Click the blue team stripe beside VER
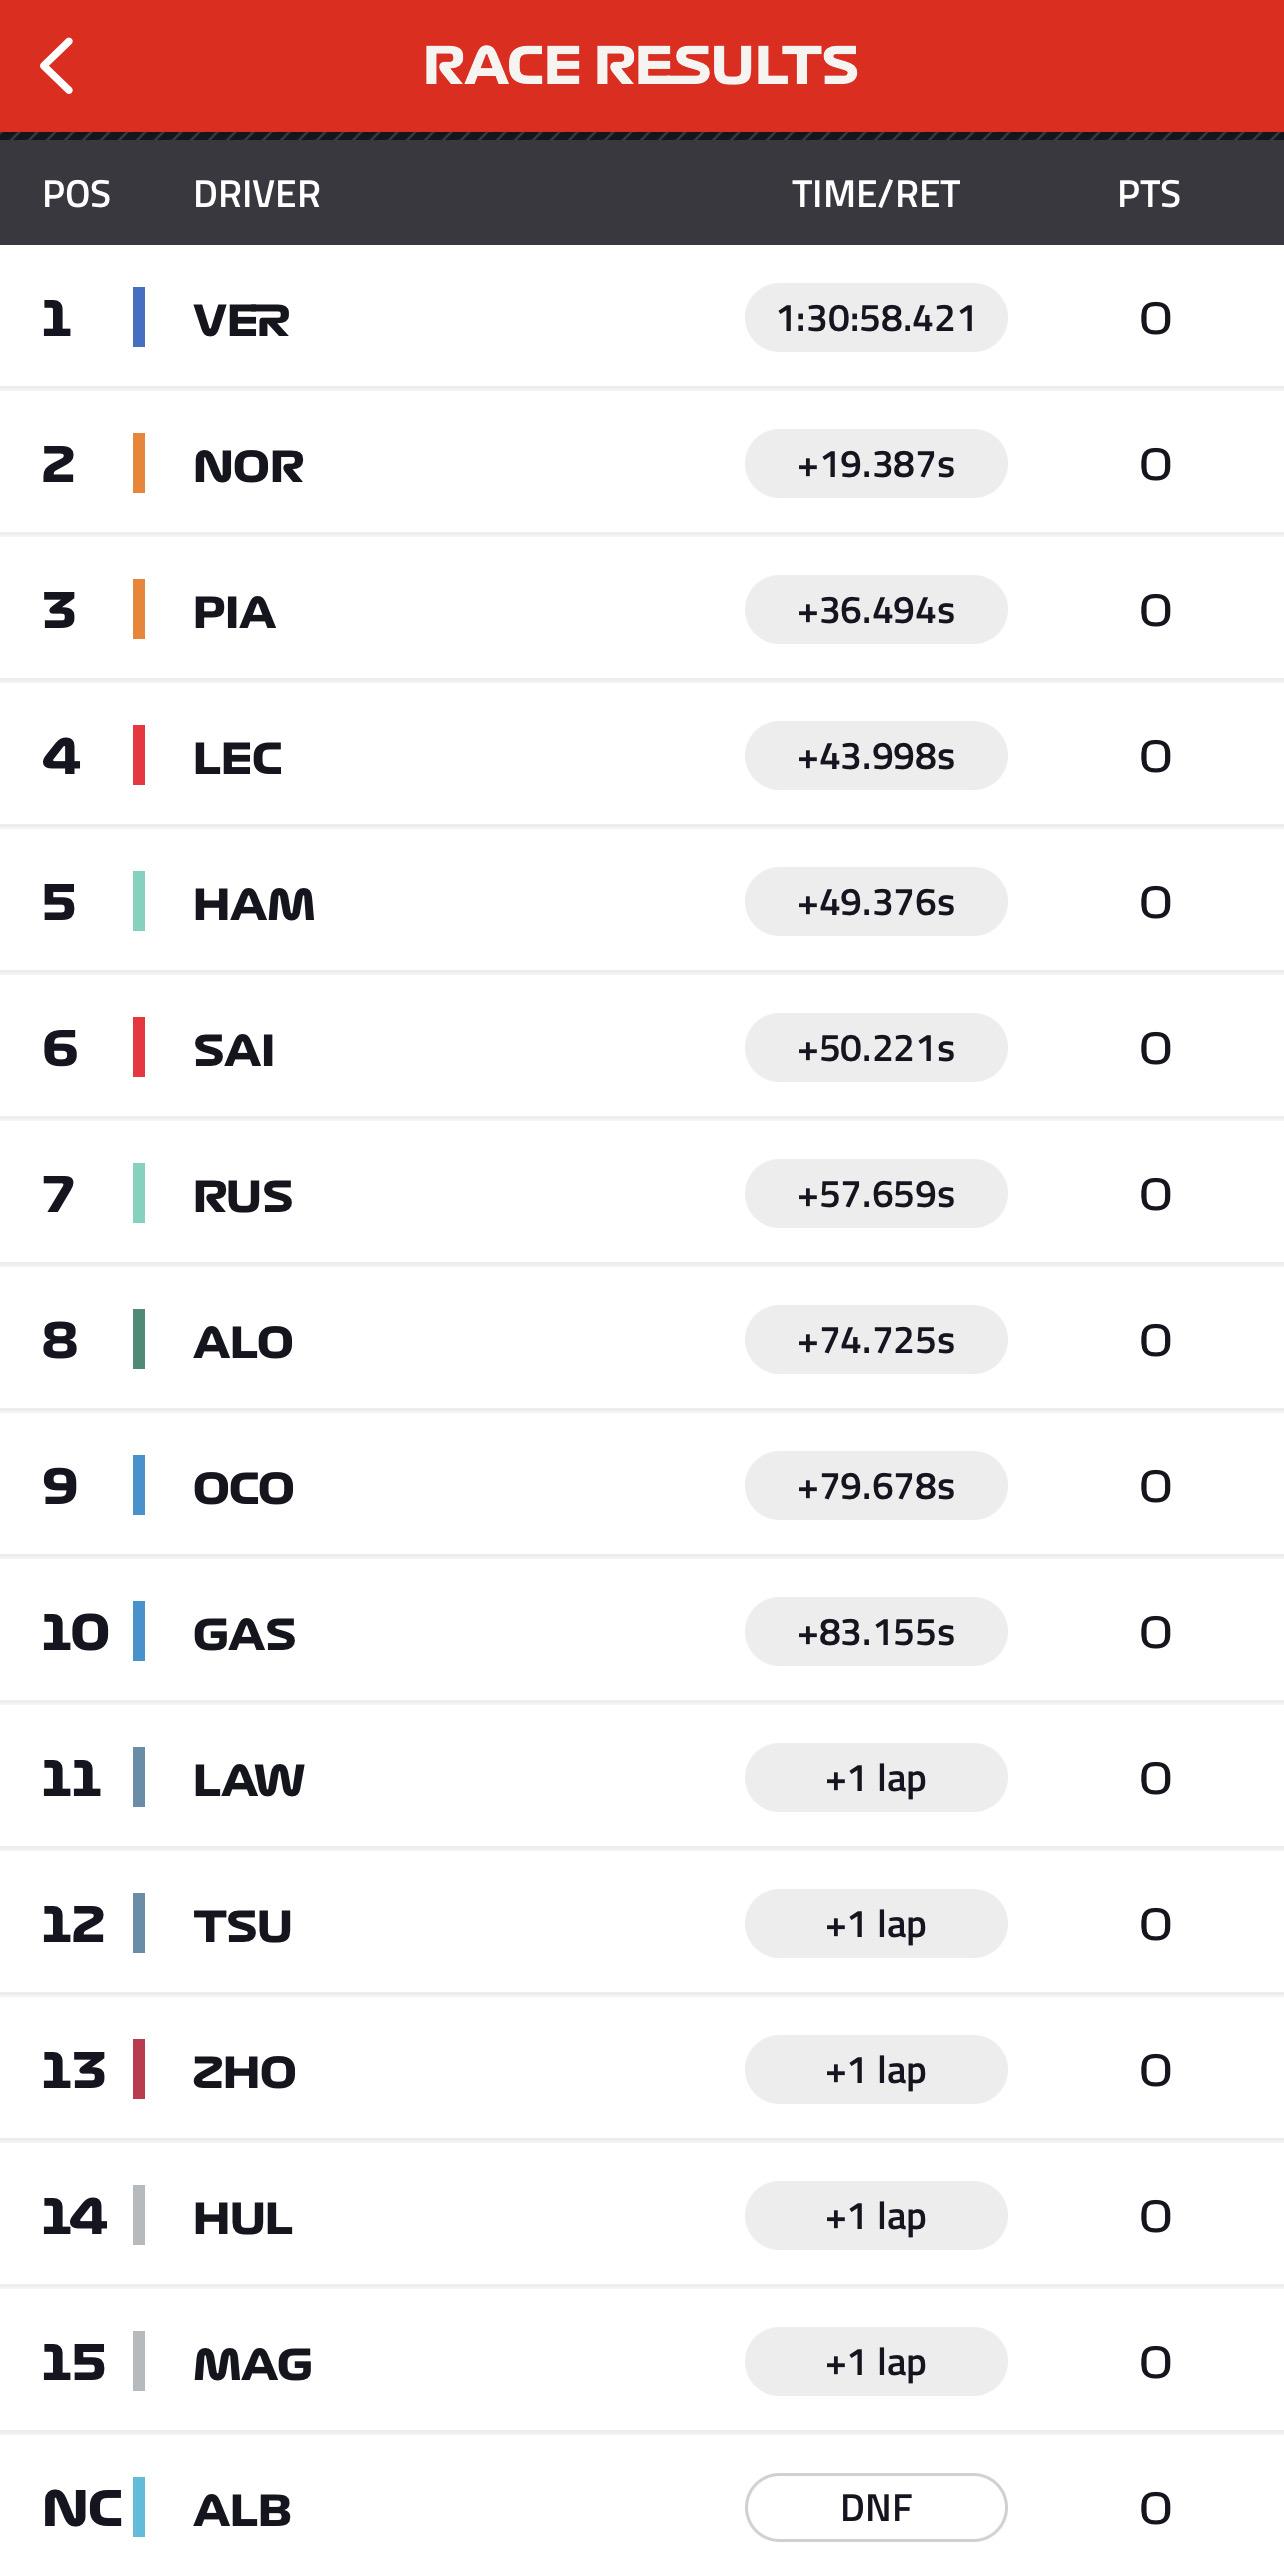The width and height of the screenshot is (1284, 2568). pos(139,317)
